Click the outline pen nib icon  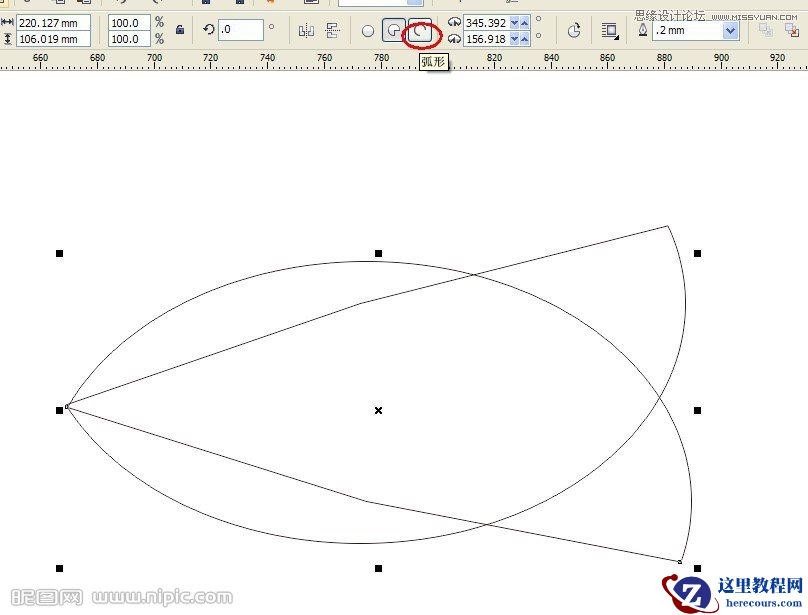pyautogui.click(x=643, y=30)
